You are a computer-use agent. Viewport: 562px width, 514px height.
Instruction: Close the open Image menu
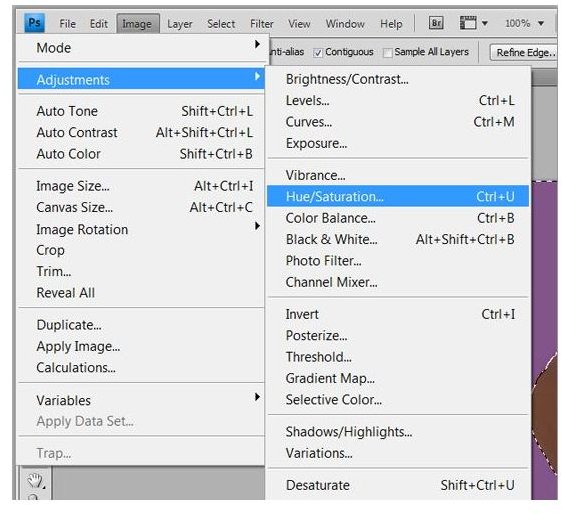pos(138,24)
